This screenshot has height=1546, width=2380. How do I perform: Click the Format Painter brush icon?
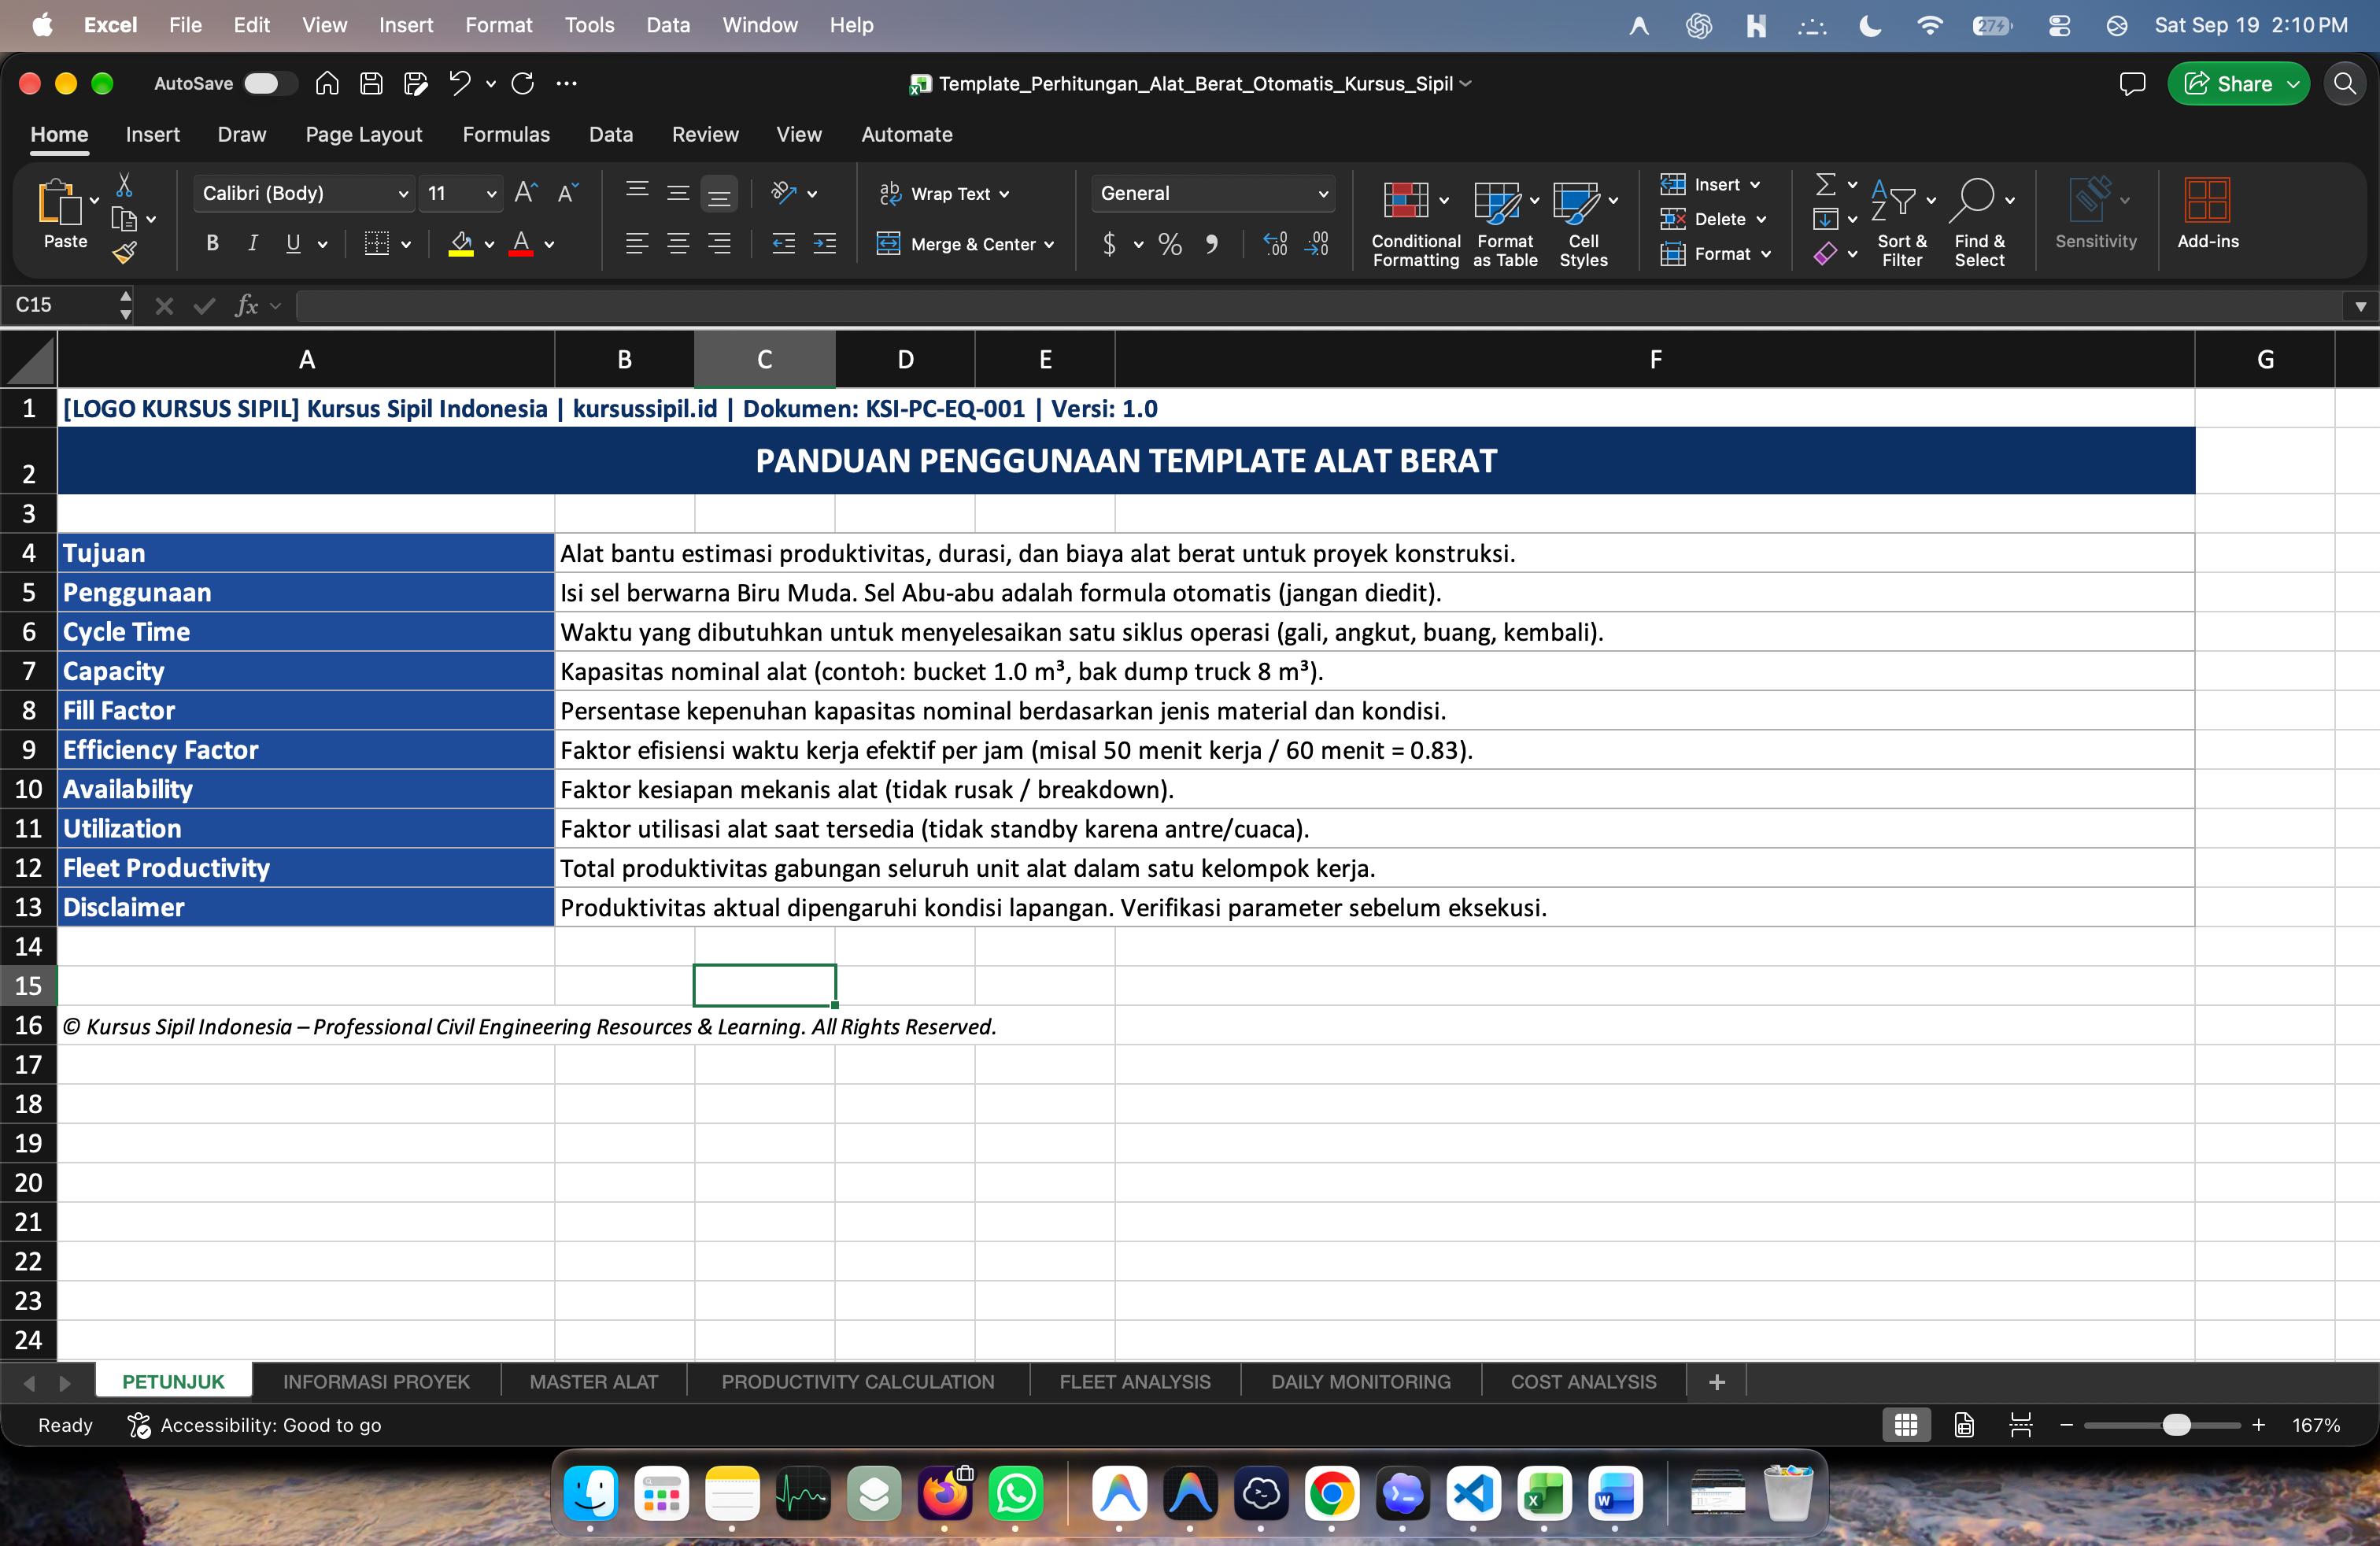[x=124, y=253]
